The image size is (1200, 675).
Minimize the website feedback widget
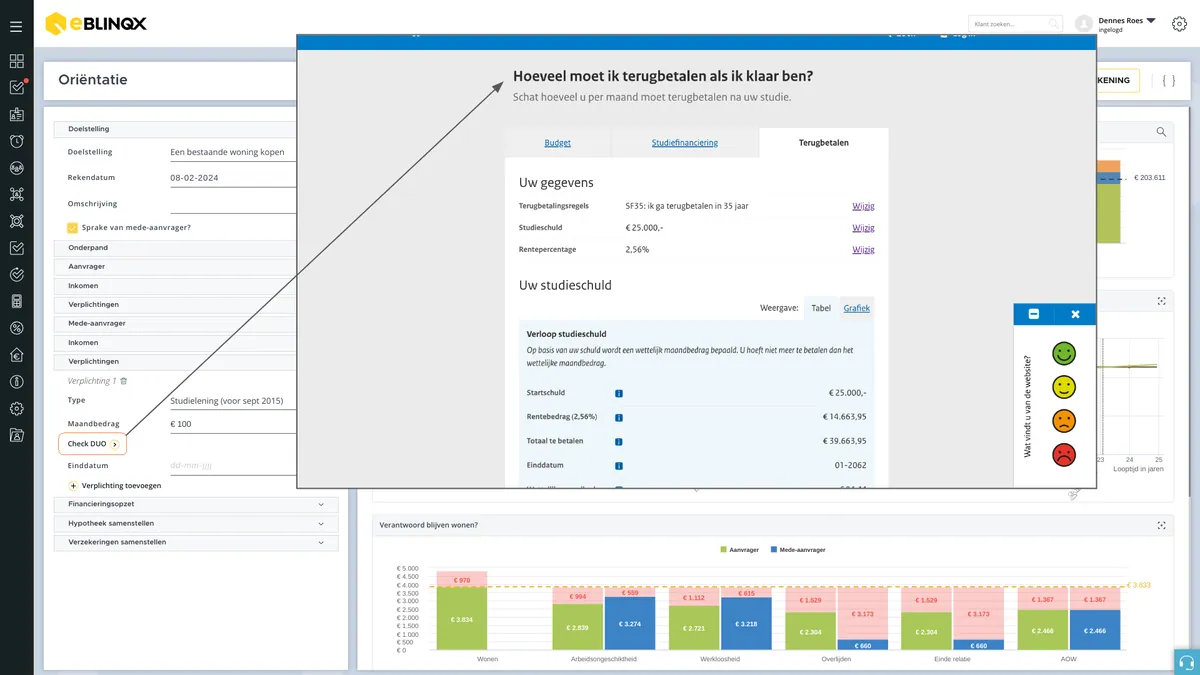coord(1034,314)
